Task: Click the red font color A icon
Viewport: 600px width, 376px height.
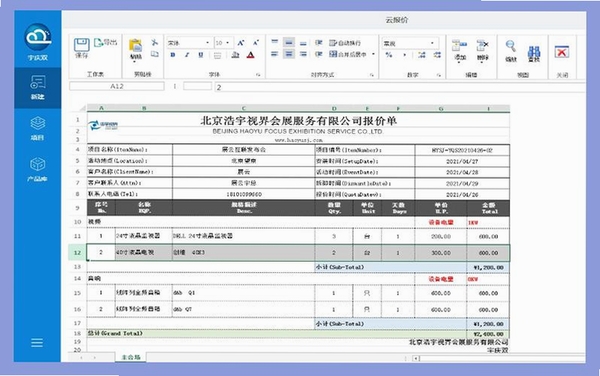Action: [x=250, y=55]
